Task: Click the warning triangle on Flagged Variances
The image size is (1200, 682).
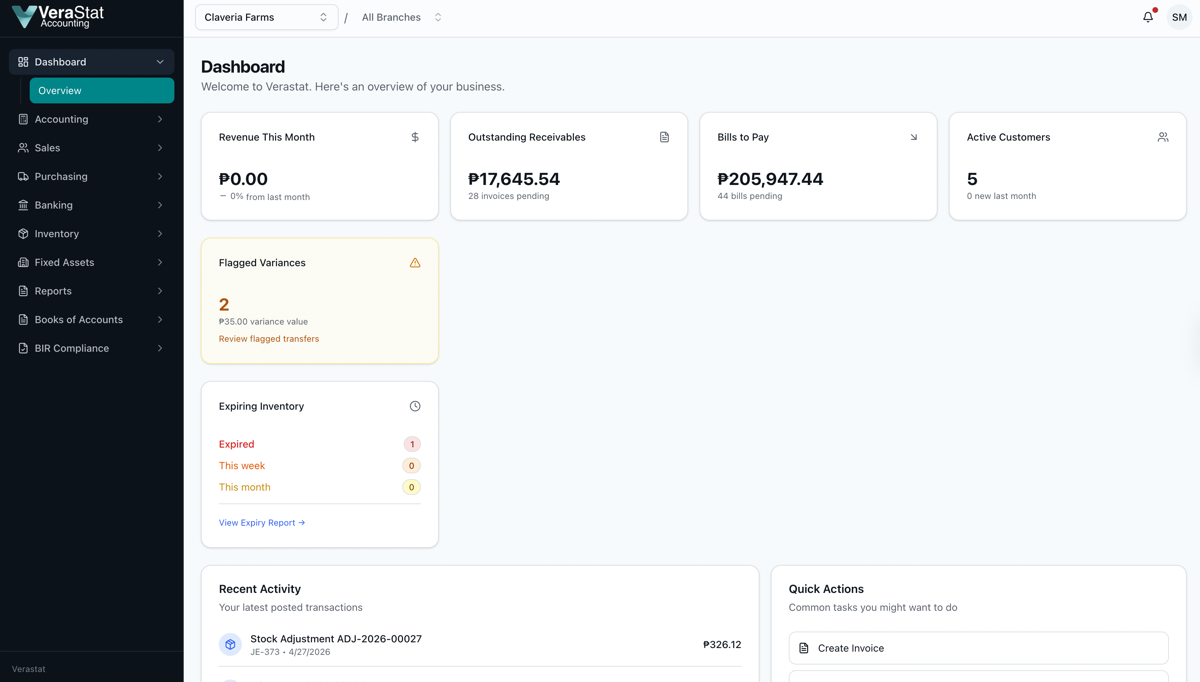Action: (x=415, y=263)
